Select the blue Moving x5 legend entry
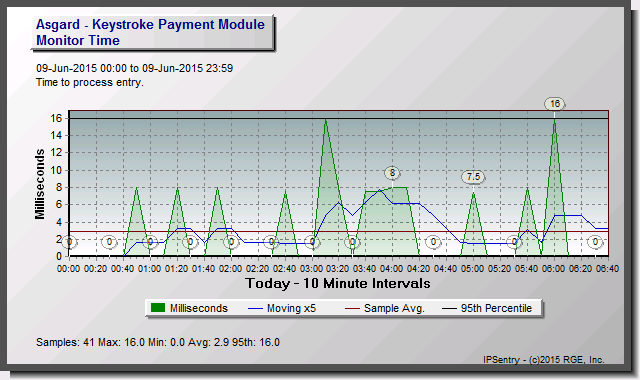The image size is (640, 380). [x=282, y=308]
